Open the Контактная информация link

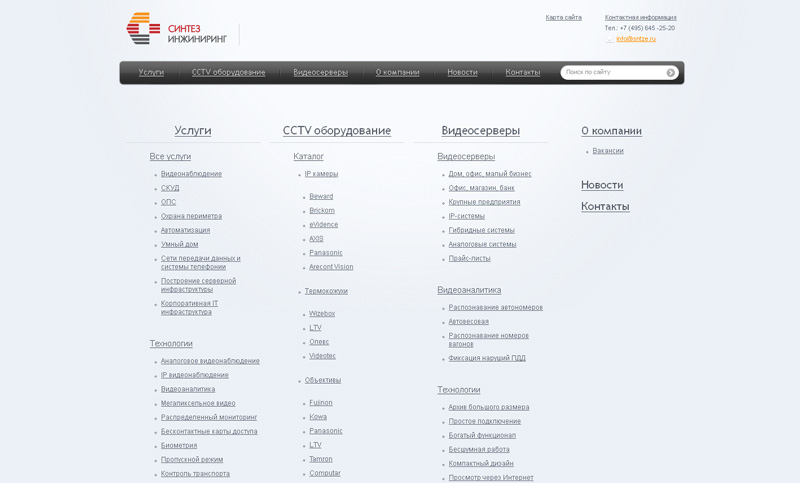tap(640, 17)
